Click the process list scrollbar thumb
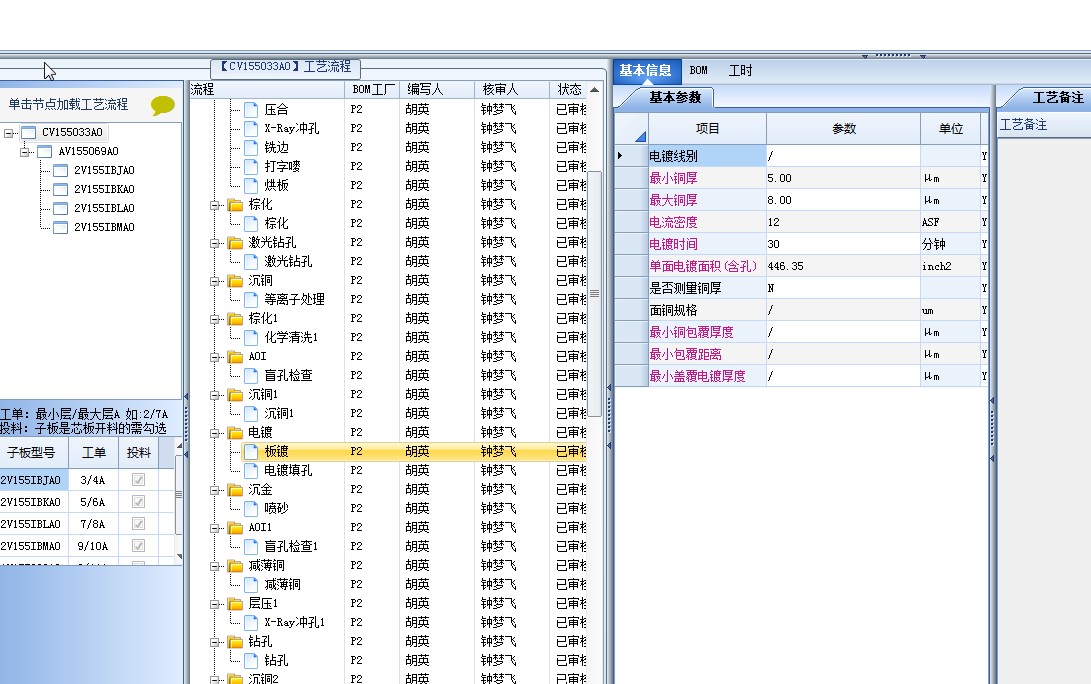The height and width of the screenshot is (684, 1091). click(594, 294)
